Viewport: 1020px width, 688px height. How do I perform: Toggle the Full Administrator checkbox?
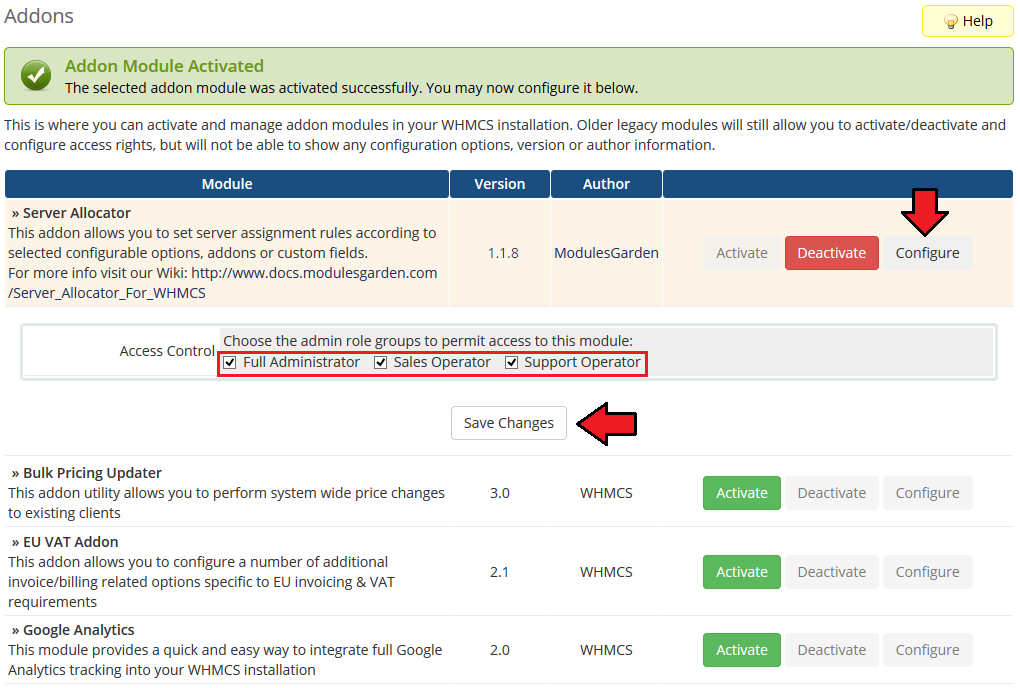[230, 363]
